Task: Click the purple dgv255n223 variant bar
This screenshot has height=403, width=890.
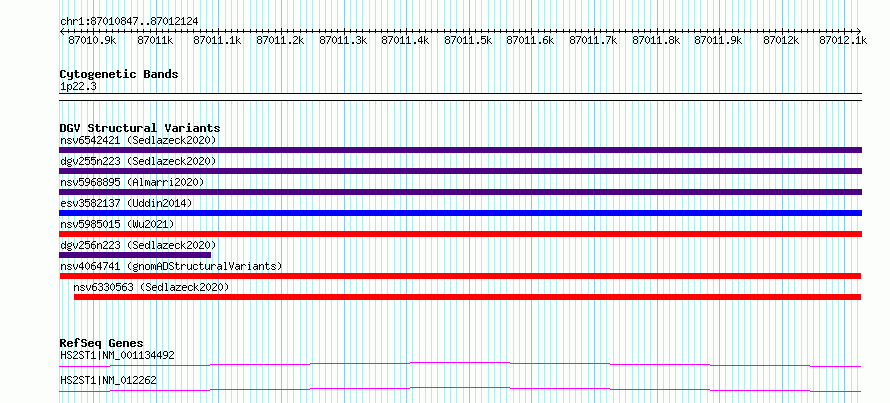Action: click(460, 171)
